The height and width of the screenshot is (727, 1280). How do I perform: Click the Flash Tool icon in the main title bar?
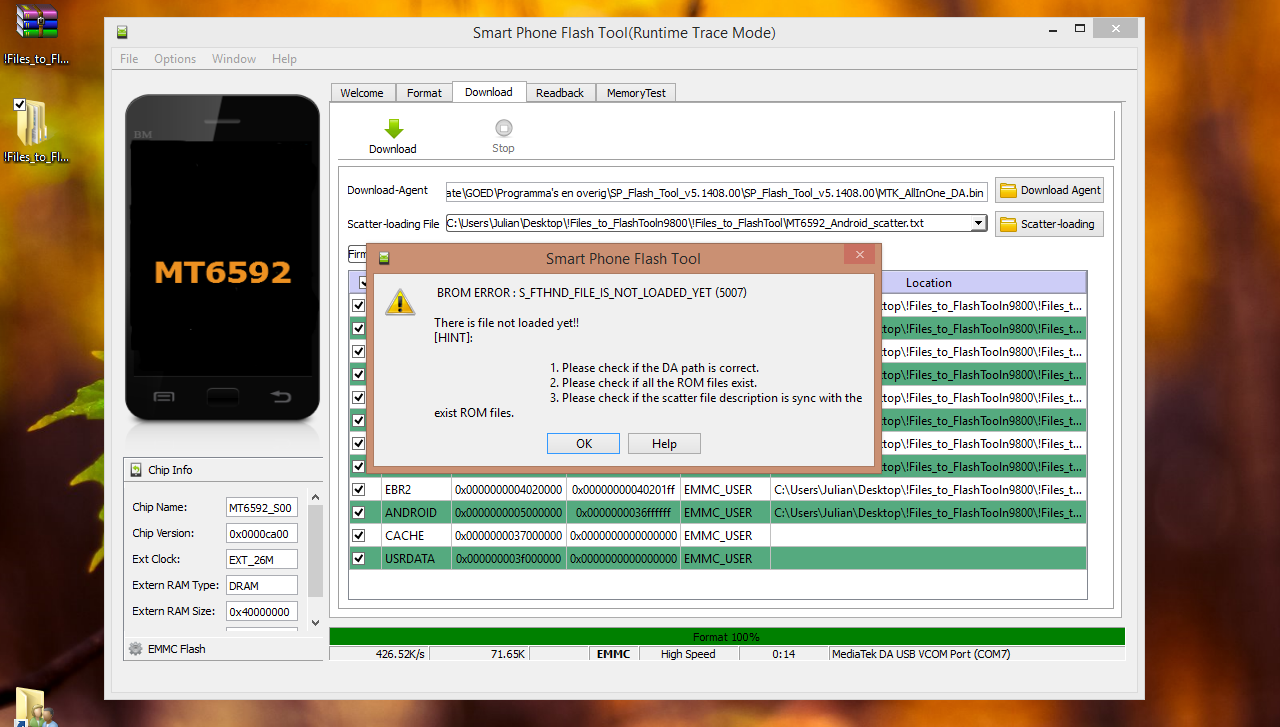coord(122,33)
